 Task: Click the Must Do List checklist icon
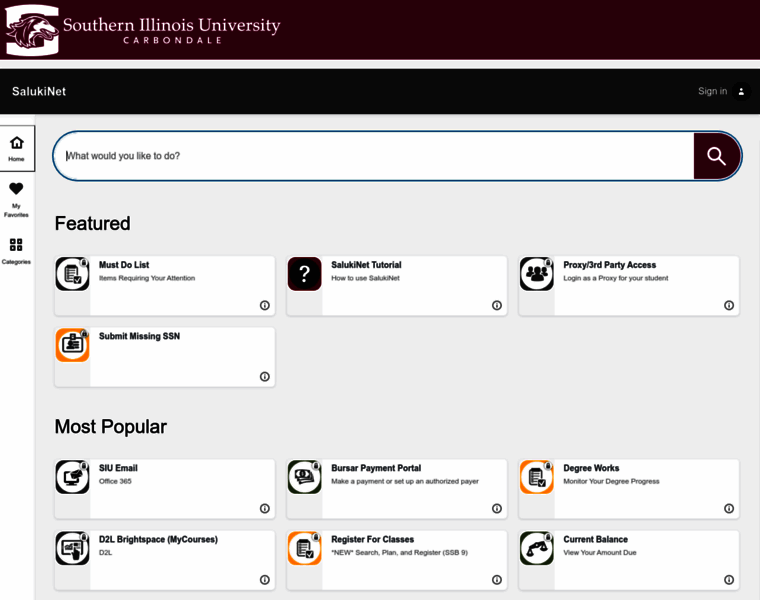tap(72, 274)
